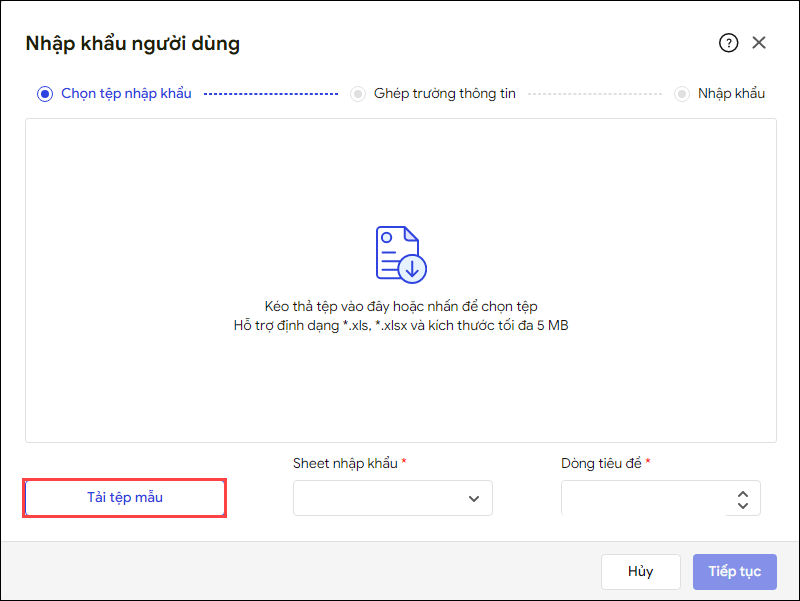
Task: Click the Sheet nhập khẩu field label
Action: (x=346, y=463)
